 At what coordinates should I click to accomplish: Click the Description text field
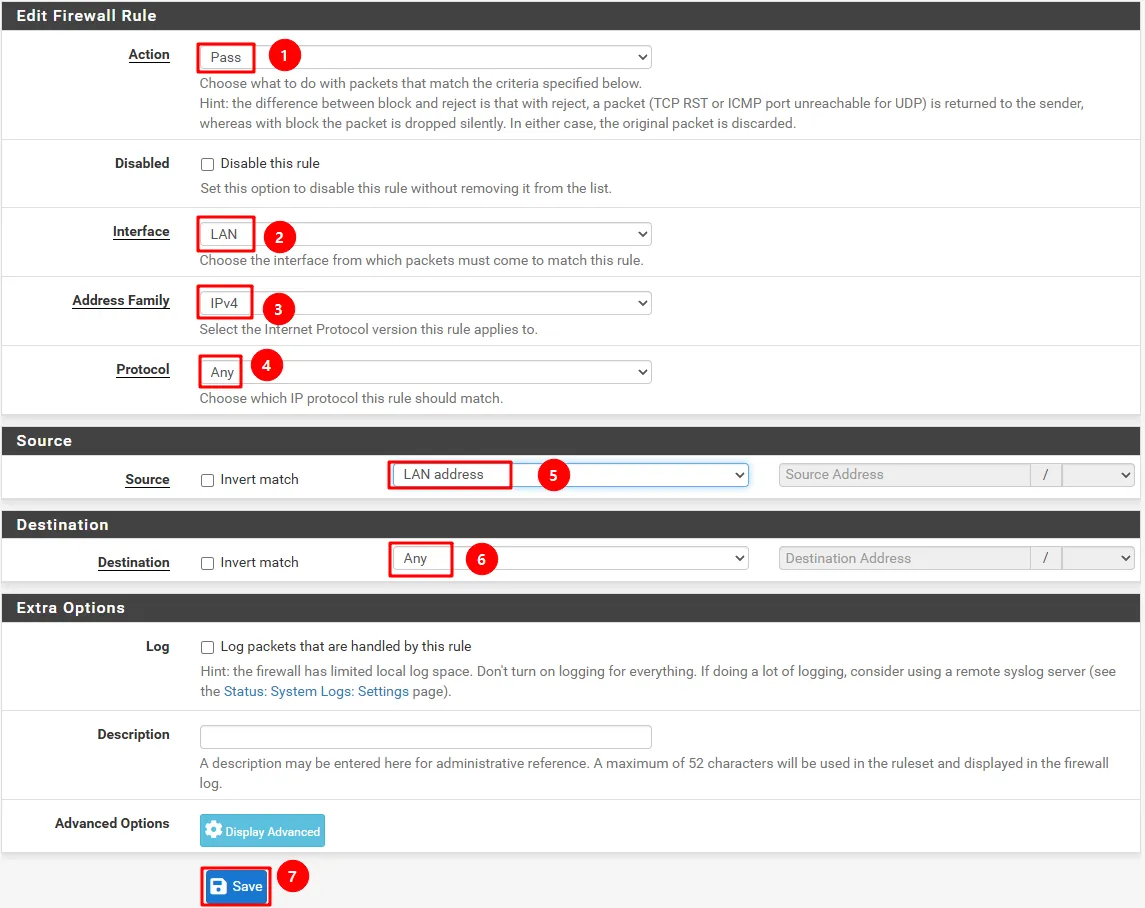(426, 736)
